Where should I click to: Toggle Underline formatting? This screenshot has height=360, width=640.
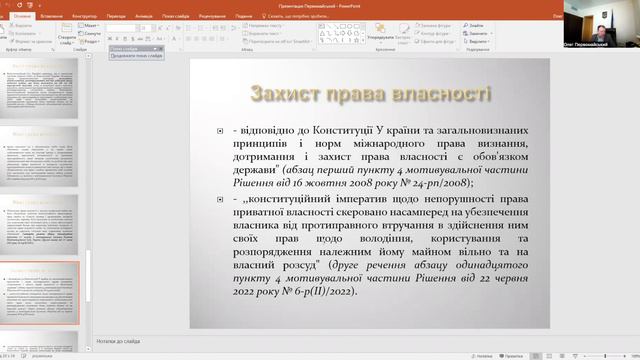[125, 39]
